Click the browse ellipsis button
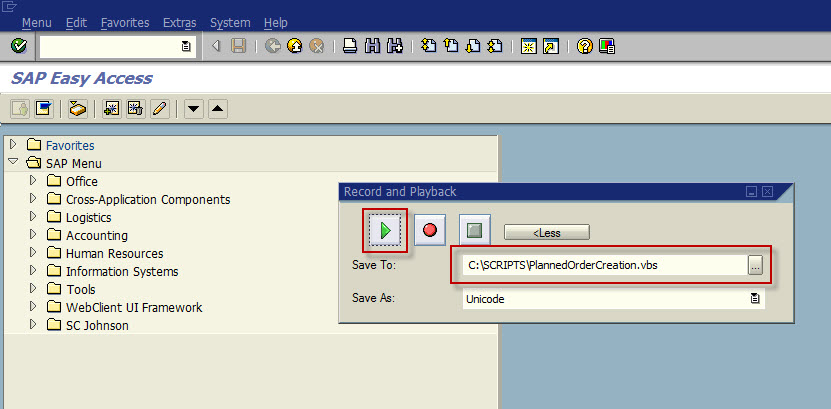Image resolution: width=831 pixels, height=409 pixels. (756, 265)
